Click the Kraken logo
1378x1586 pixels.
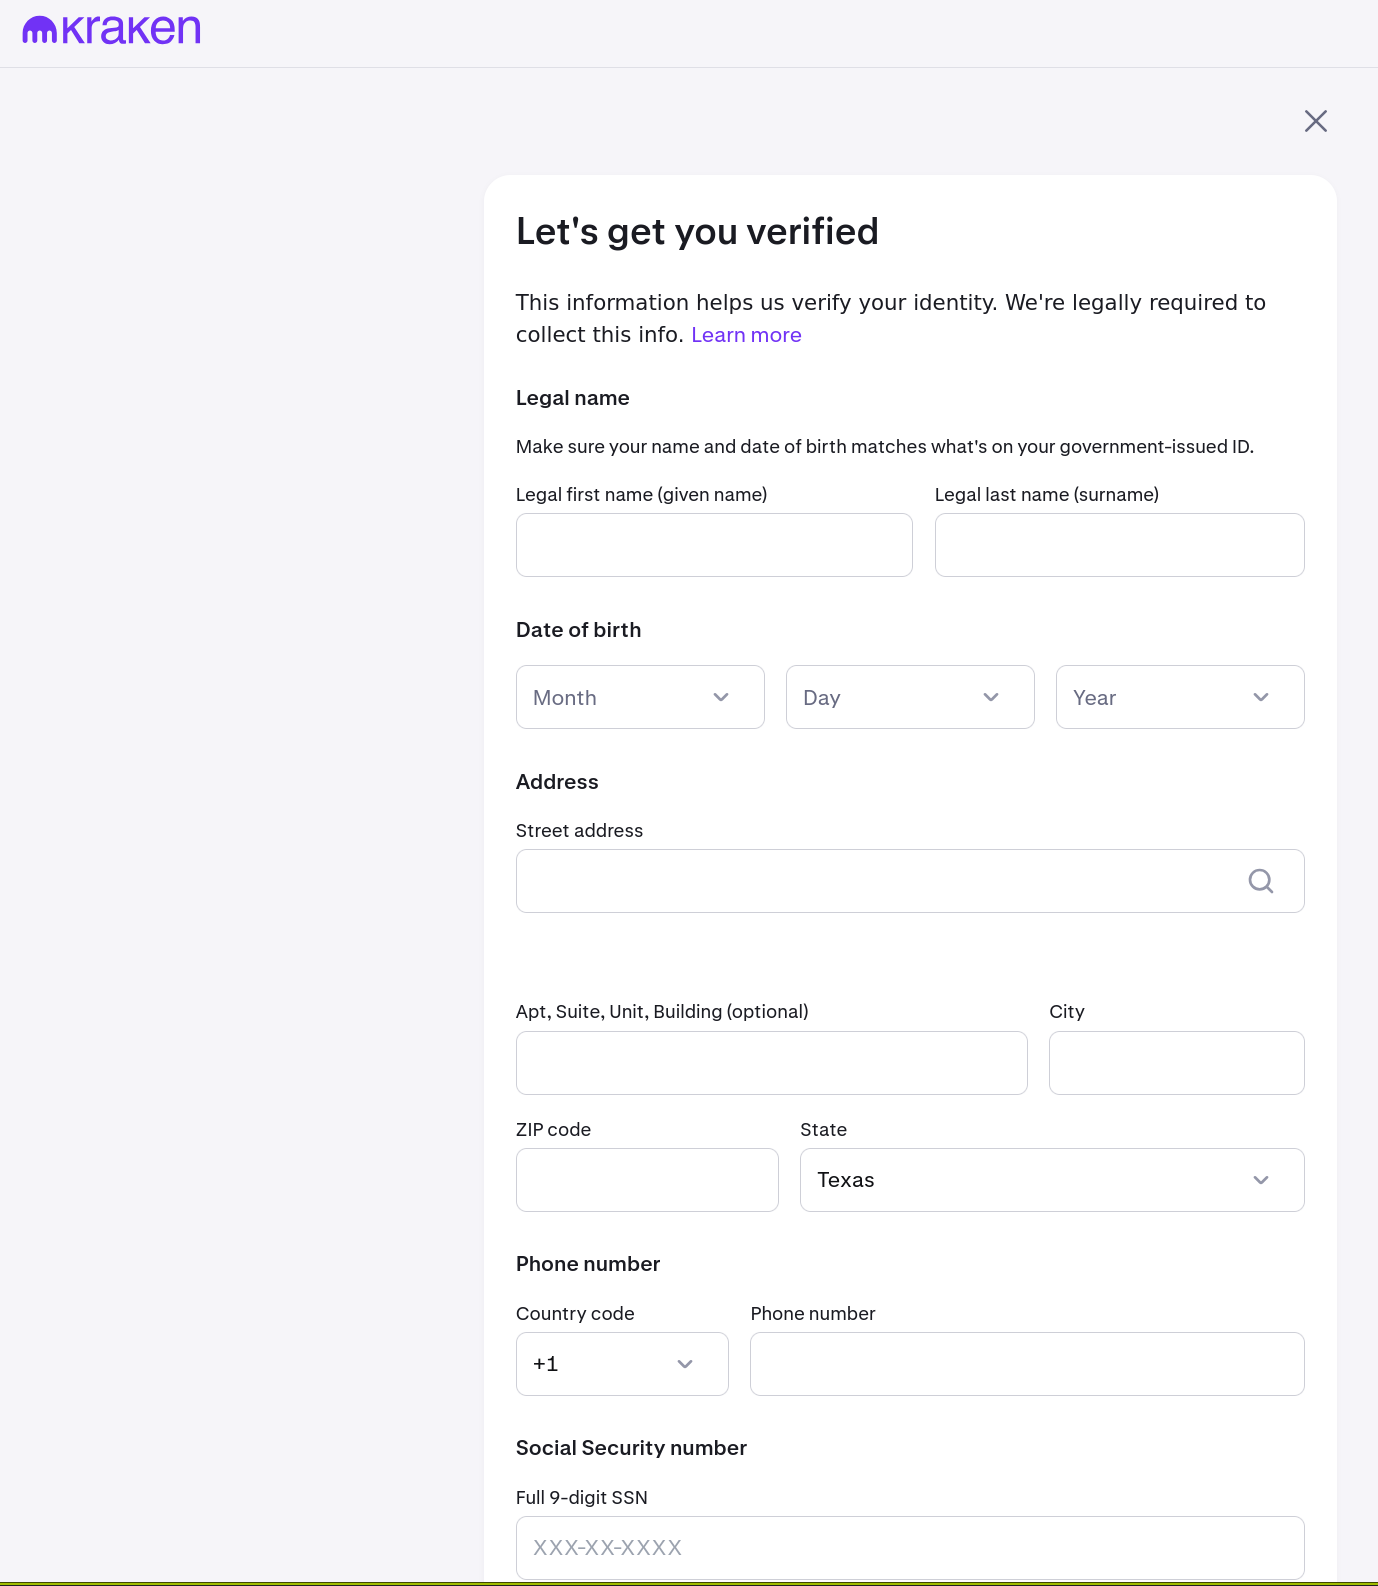click(111, 30)
